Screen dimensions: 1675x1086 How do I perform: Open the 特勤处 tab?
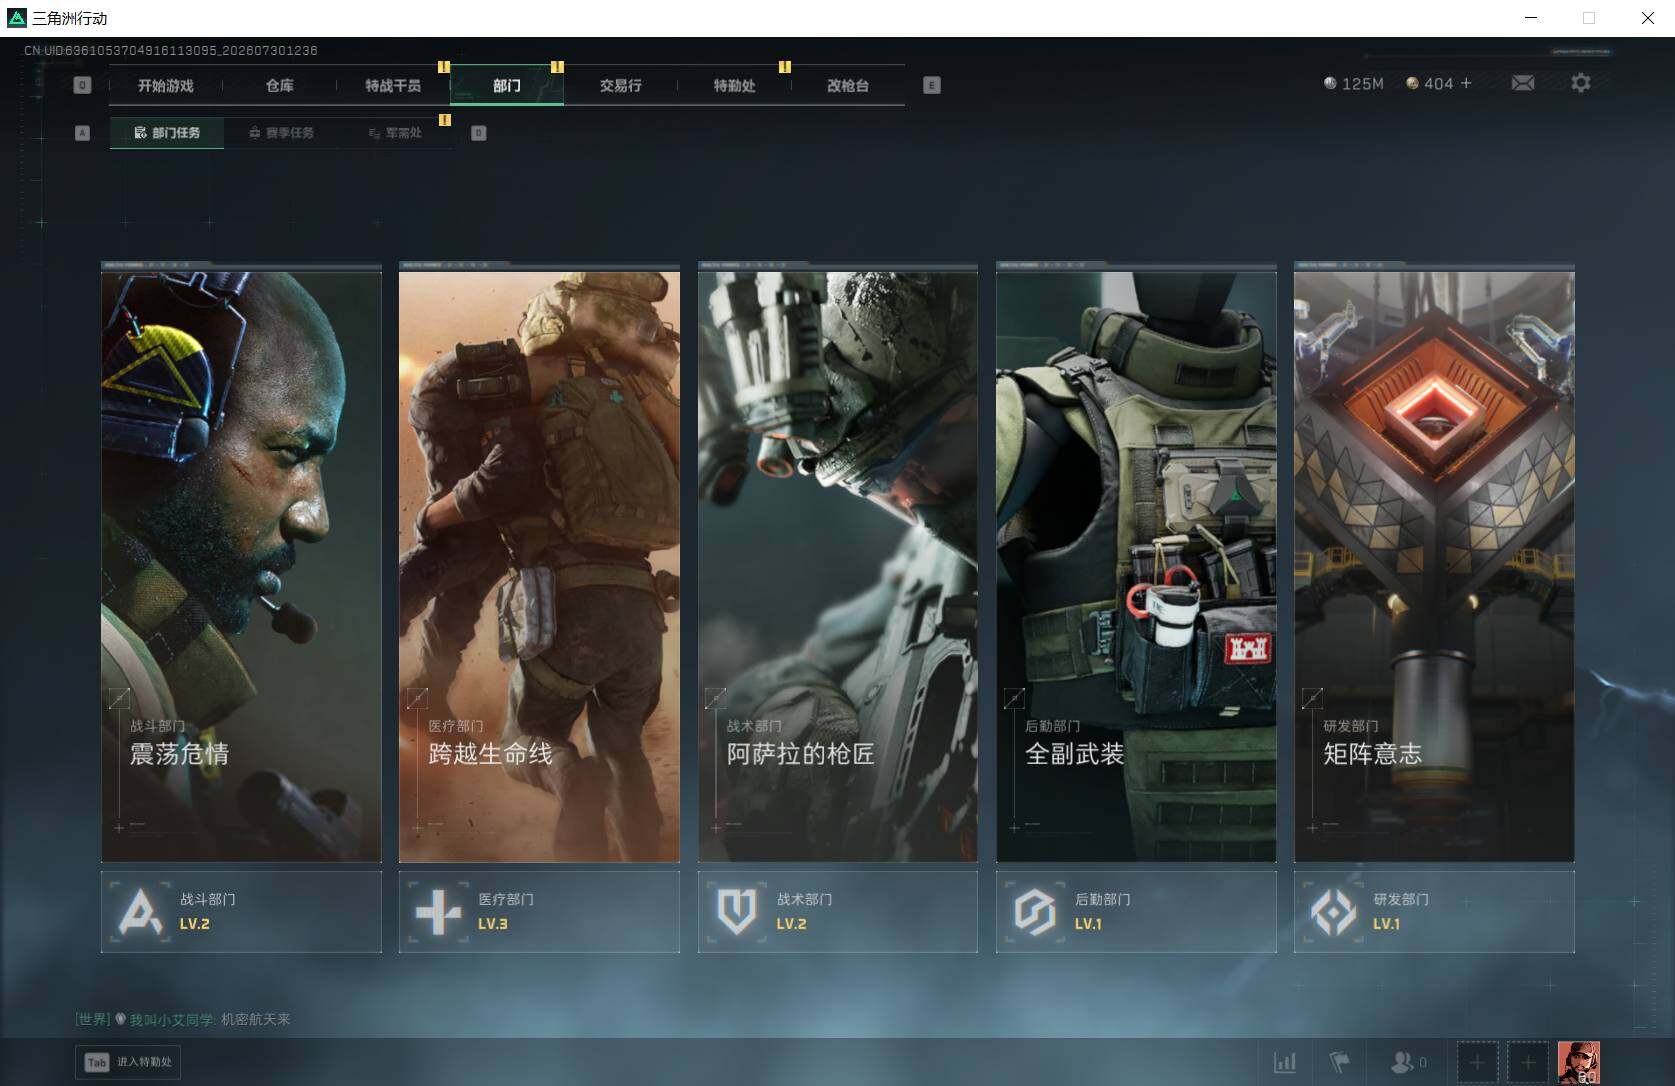pyautogui.click(x=734, y=86)
